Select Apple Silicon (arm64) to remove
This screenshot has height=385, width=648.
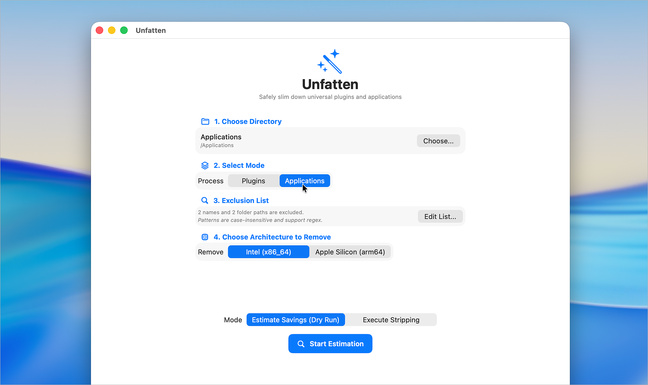pyautogui.click(x=350, y=252)
